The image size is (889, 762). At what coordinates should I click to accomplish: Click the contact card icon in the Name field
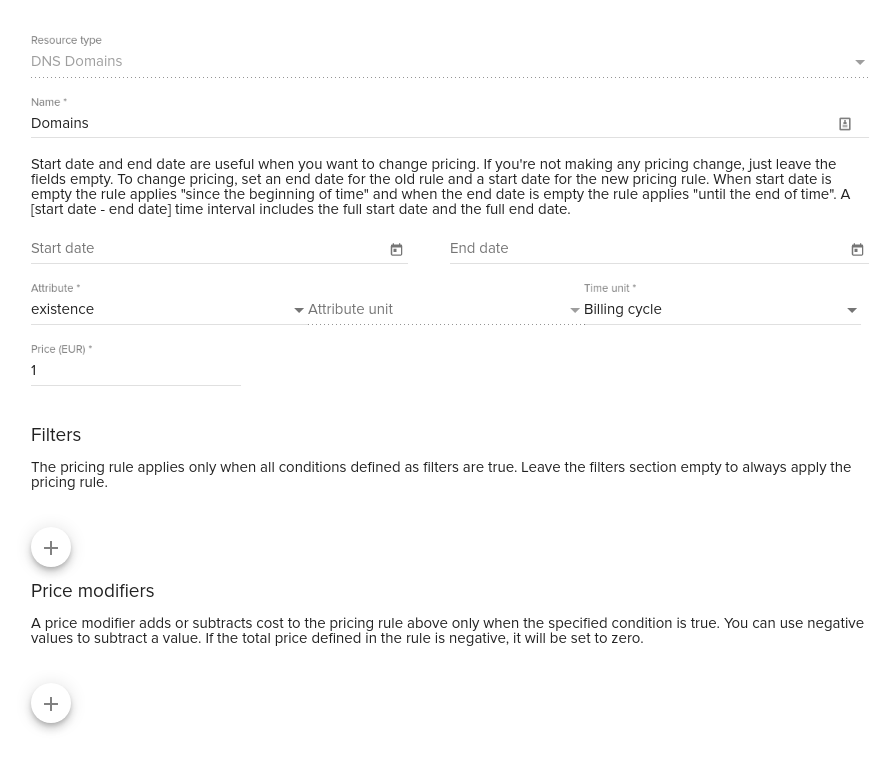845,124
